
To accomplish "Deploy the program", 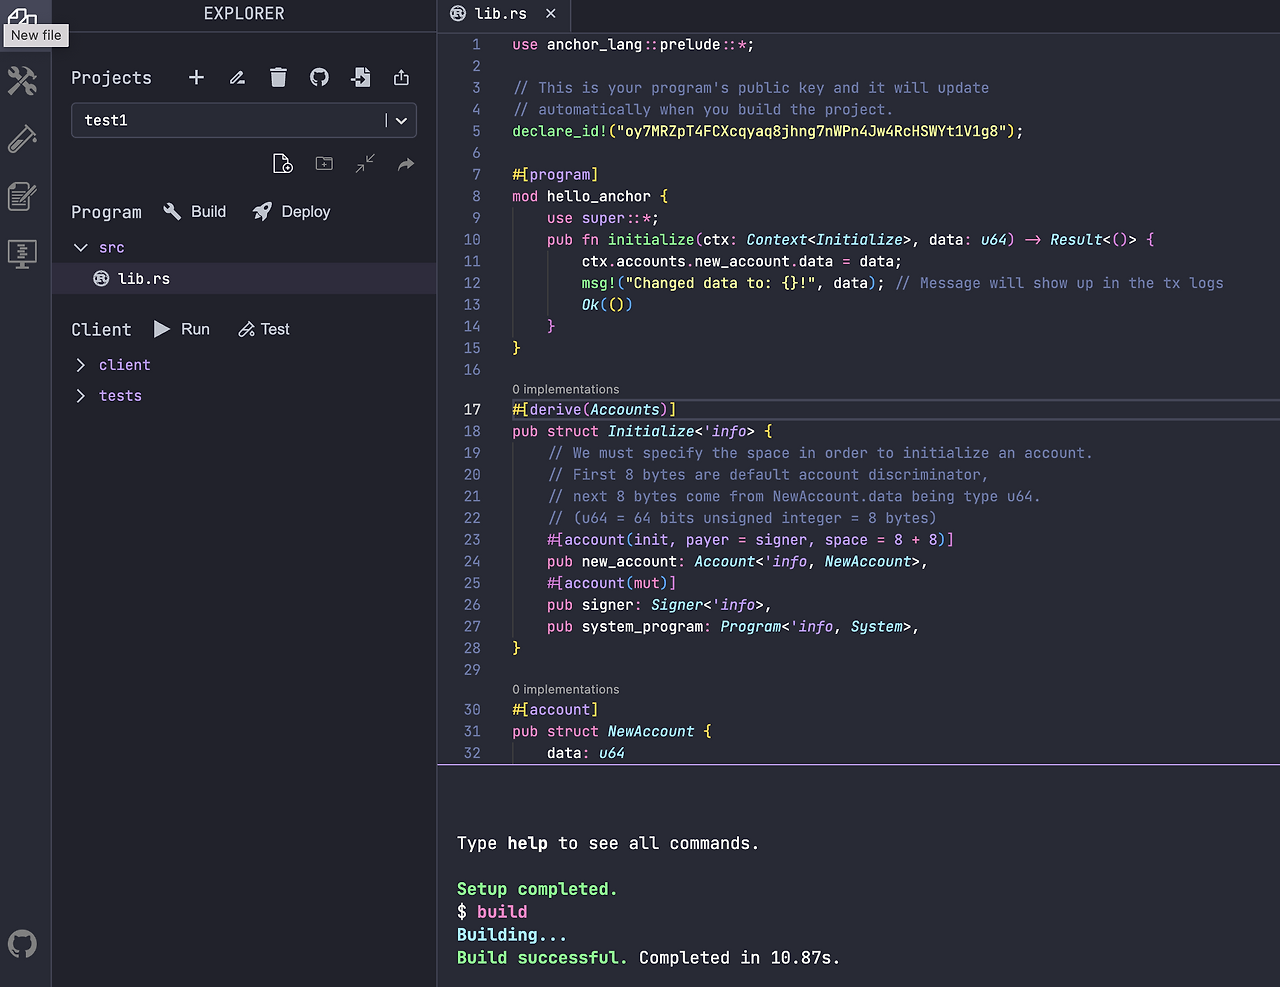I will pyautogui.click(x=291, y=212).
